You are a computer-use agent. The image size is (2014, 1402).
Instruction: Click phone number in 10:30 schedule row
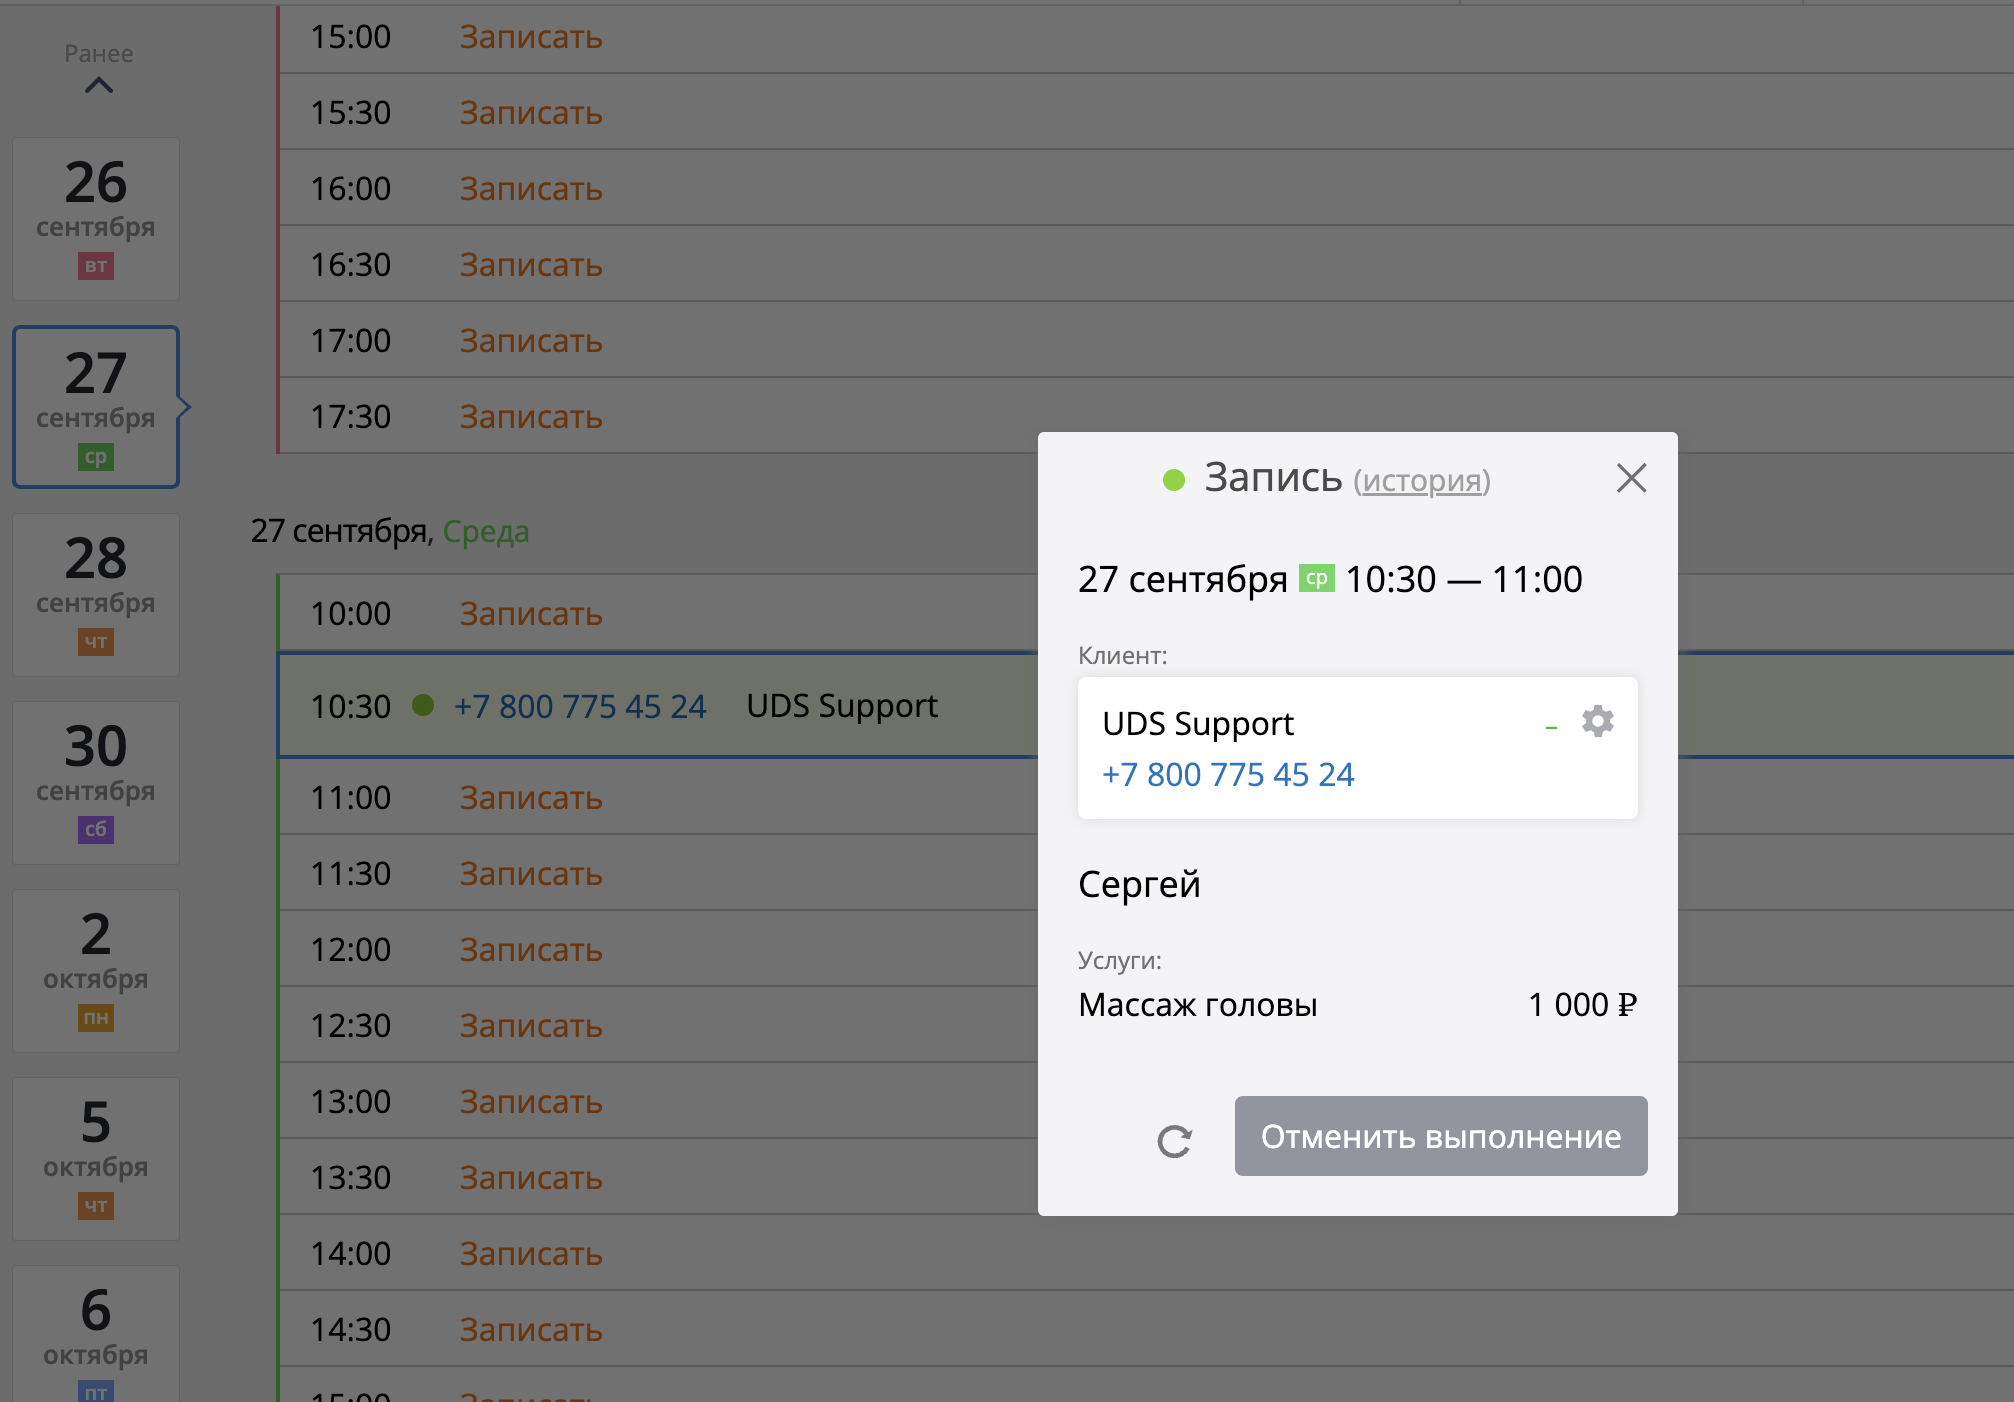(580, 706)
